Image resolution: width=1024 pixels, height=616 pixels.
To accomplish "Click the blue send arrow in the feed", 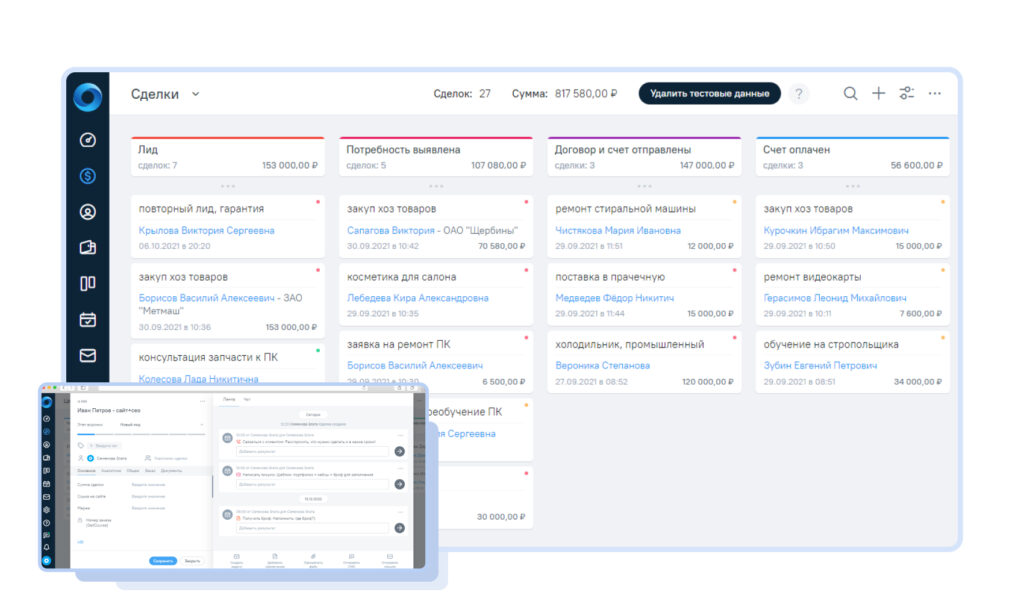I will point(399,451).
